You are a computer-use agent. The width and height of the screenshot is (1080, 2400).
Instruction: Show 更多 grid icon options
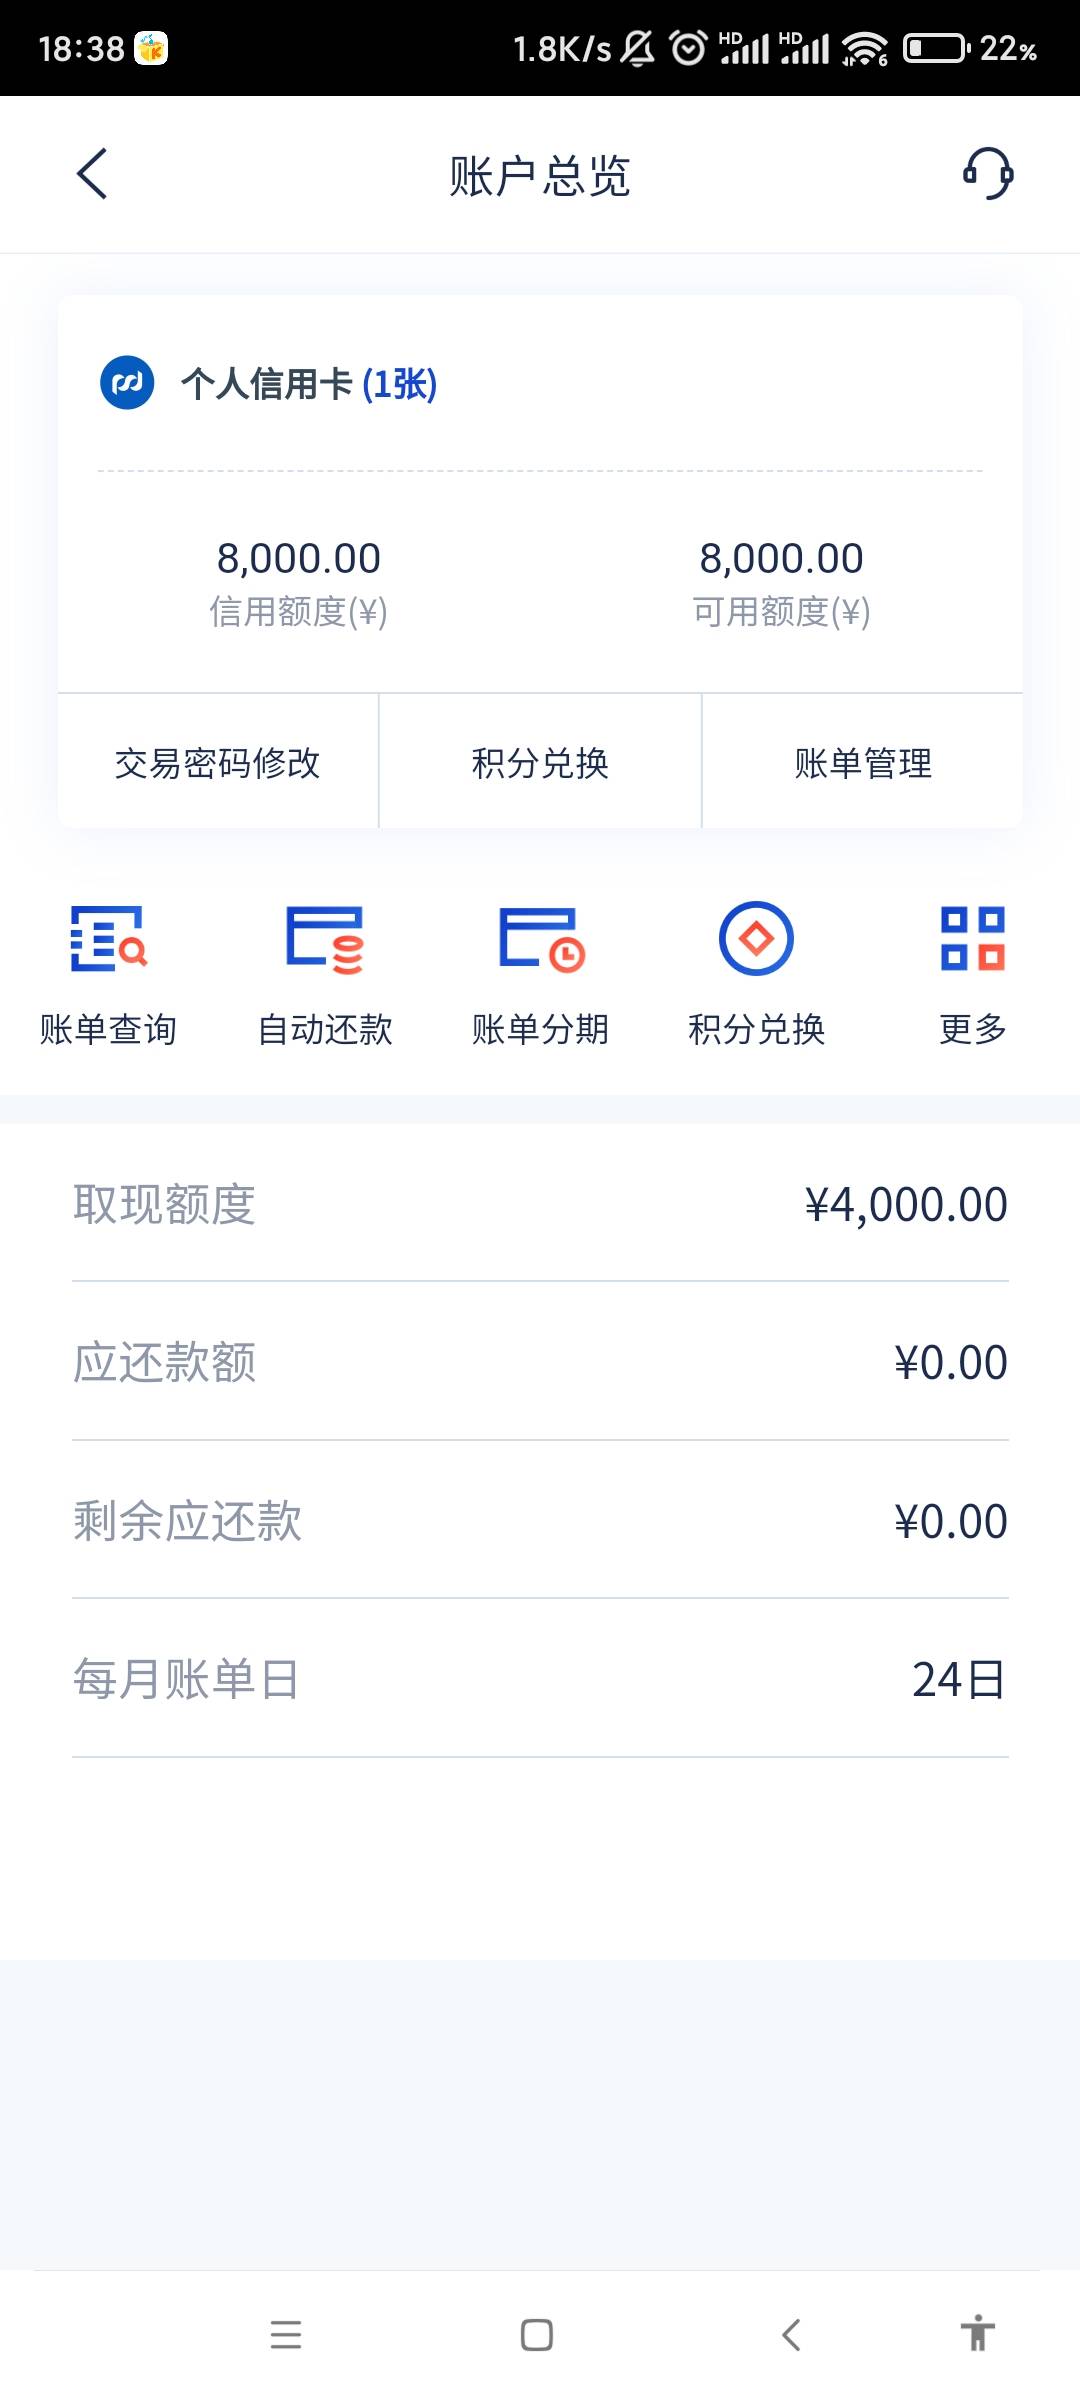[x=972, y=938]
